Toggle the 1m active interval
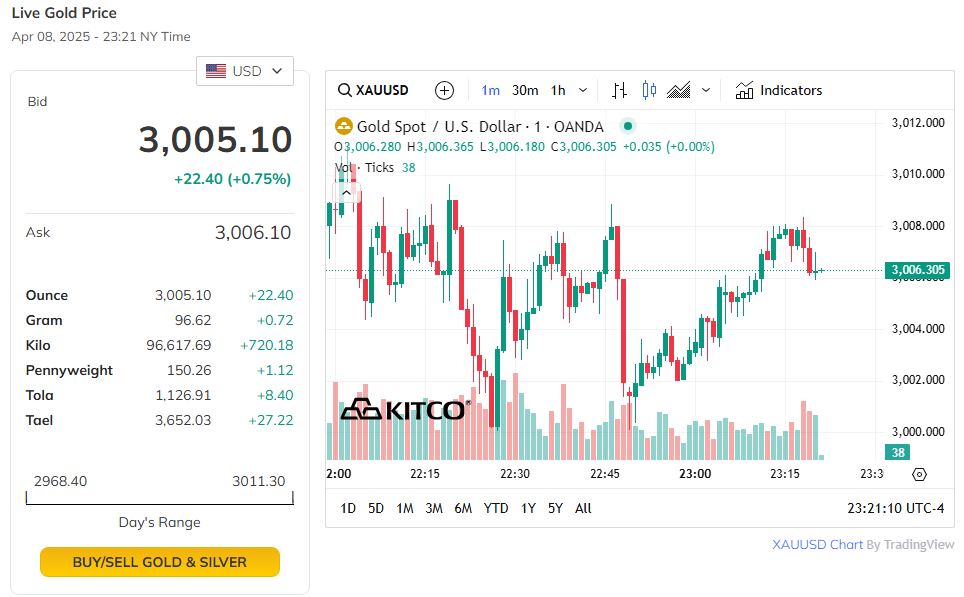 [490, 90]
